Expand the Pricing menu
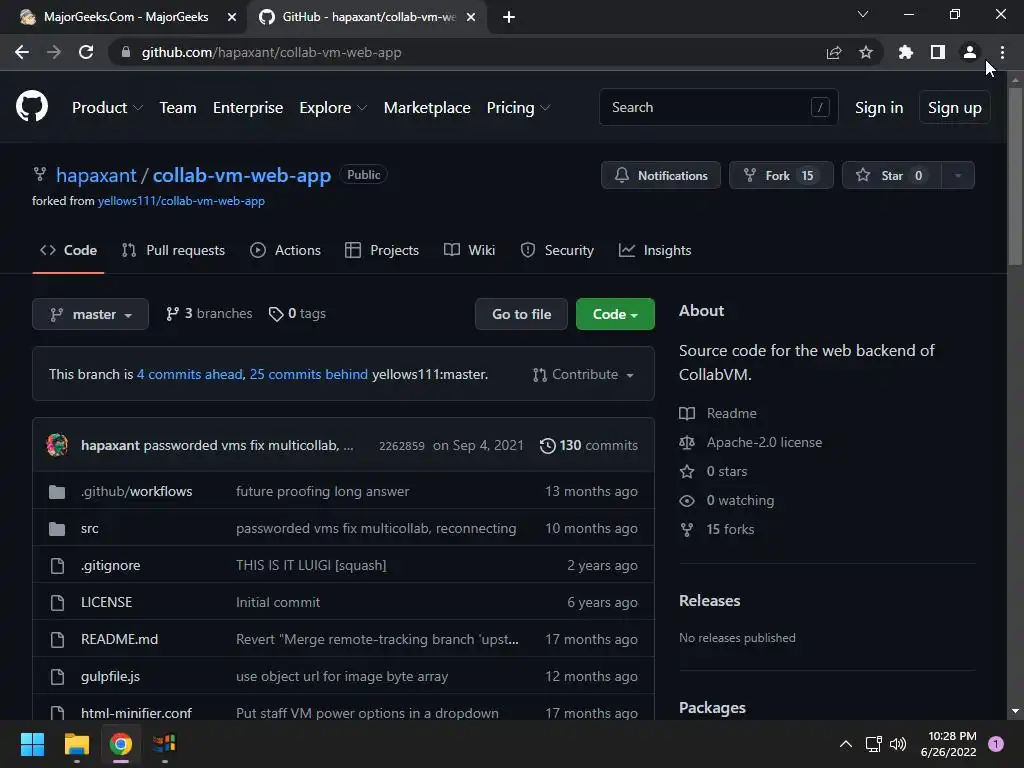Image resolution: width=1024 pixels, height=768 pixels. [519, 108]
